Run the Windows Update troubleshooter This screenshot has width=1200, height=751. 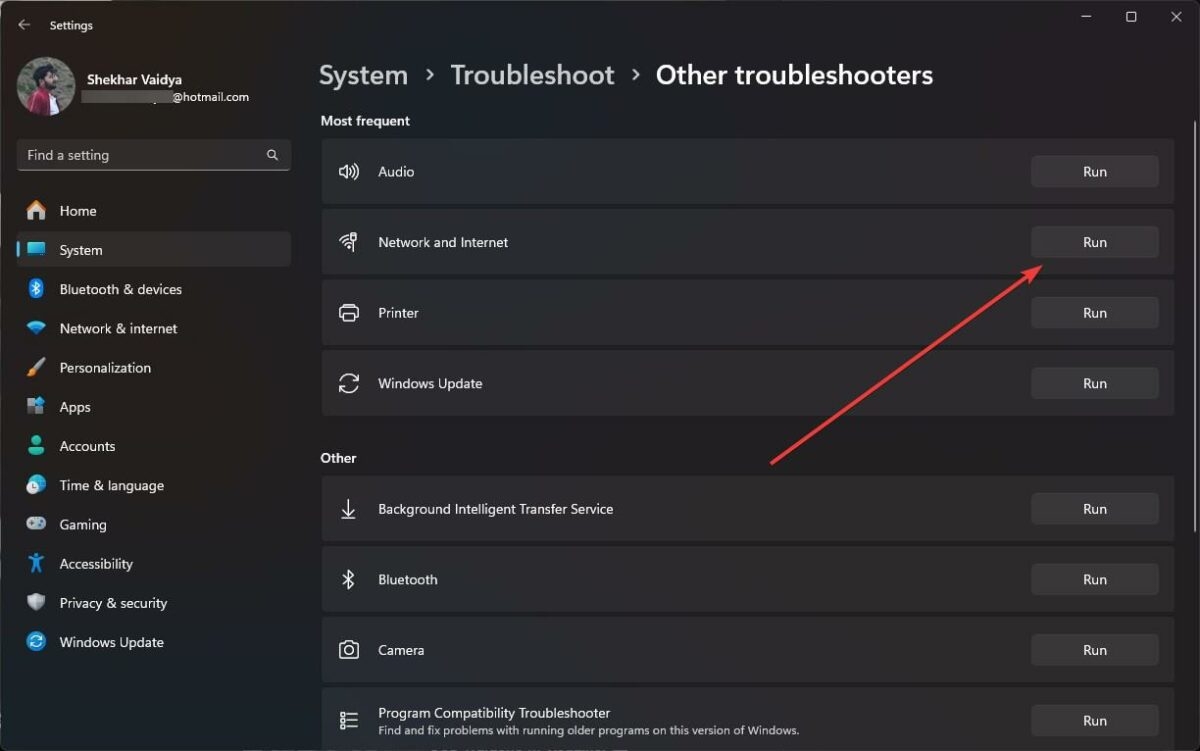pyautogui.click(x=1094, y=383)
